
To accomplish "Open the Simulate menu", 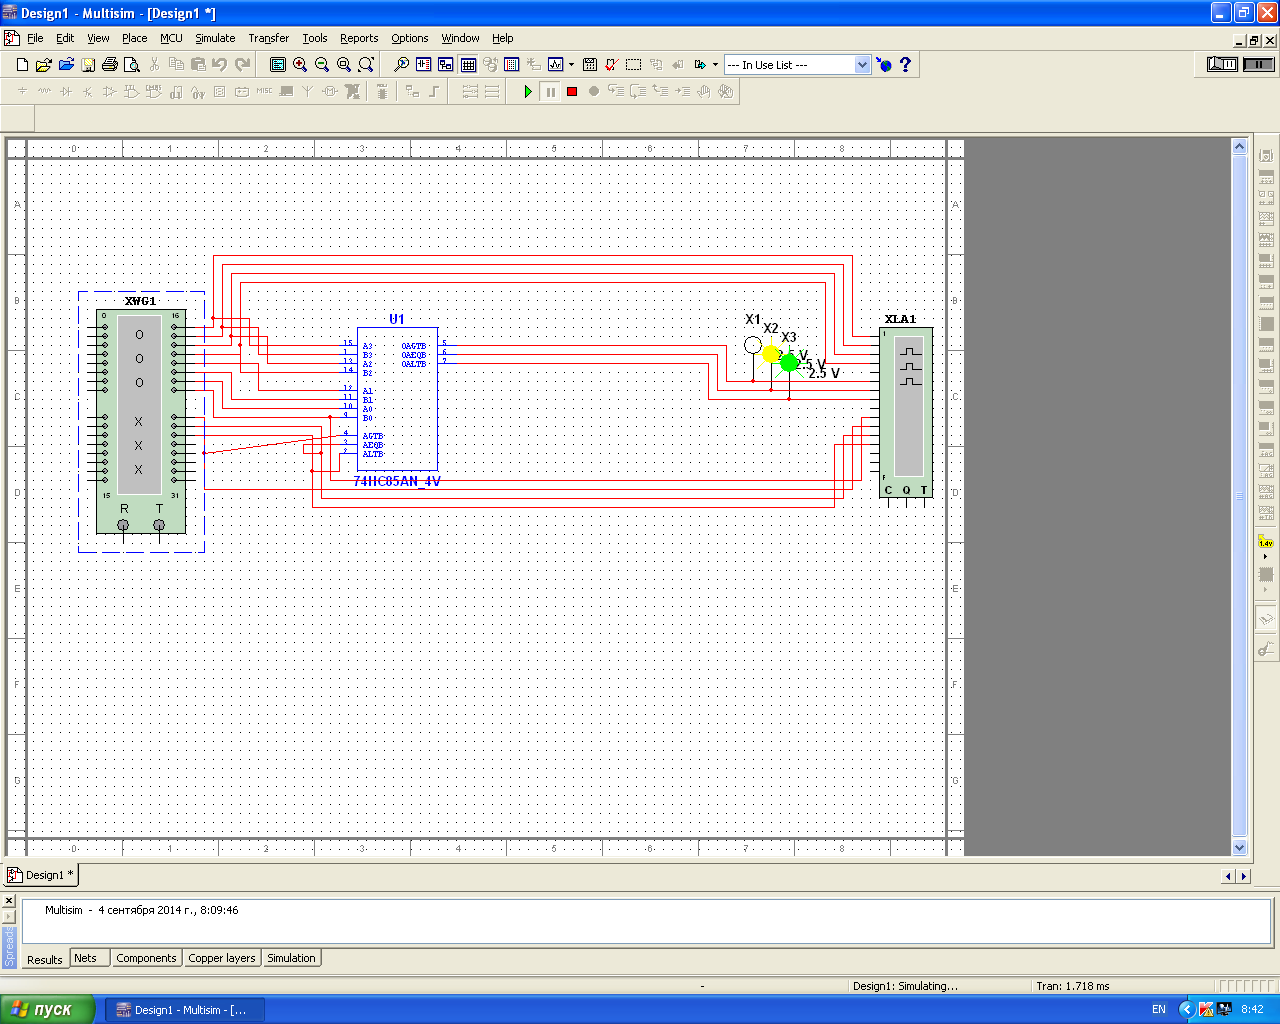I will coord(215,38).
